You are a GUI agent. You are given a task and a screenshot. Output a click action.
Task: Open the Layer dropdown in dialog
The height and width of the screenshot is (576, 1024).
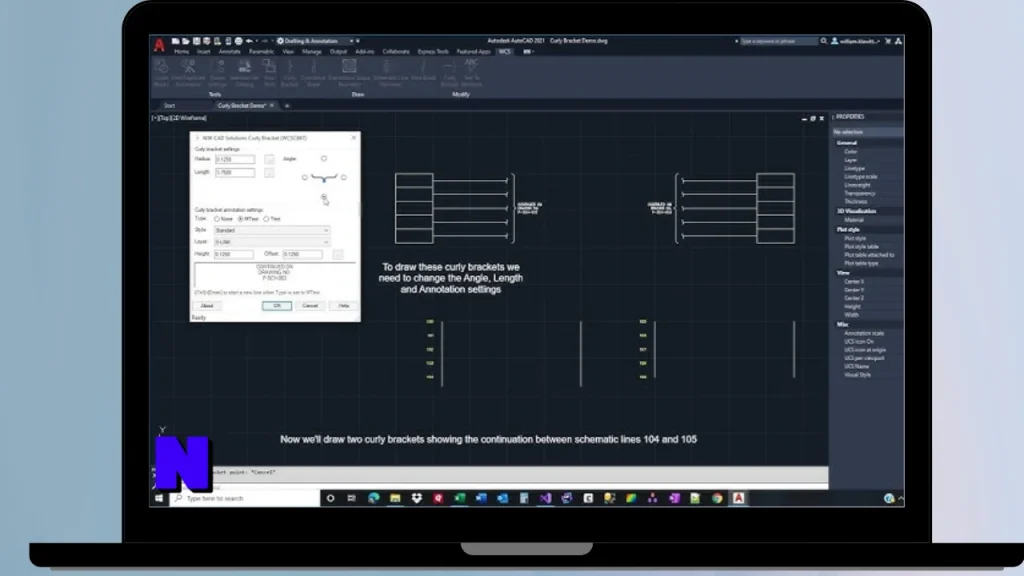[x=272, y=242]
